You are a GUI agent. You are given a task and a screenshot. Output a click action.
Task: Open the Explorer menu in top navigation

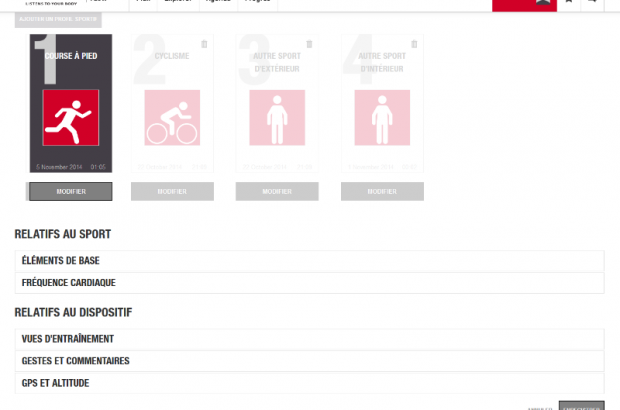(x=181, y=3)
